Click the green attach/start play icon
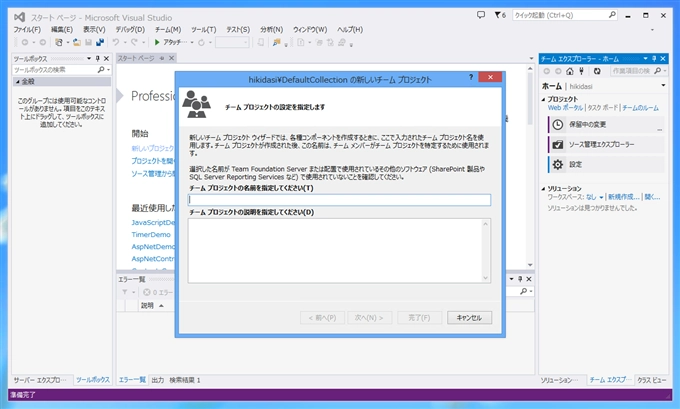This screenshot has width=680, height=409. (x=157, y=42)
